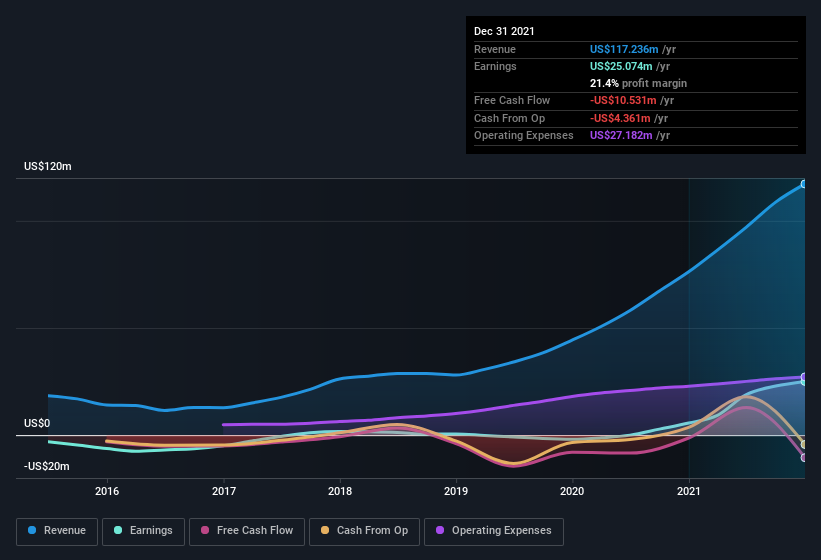Click the Revenue label in tooltip

tap(495, 49)
